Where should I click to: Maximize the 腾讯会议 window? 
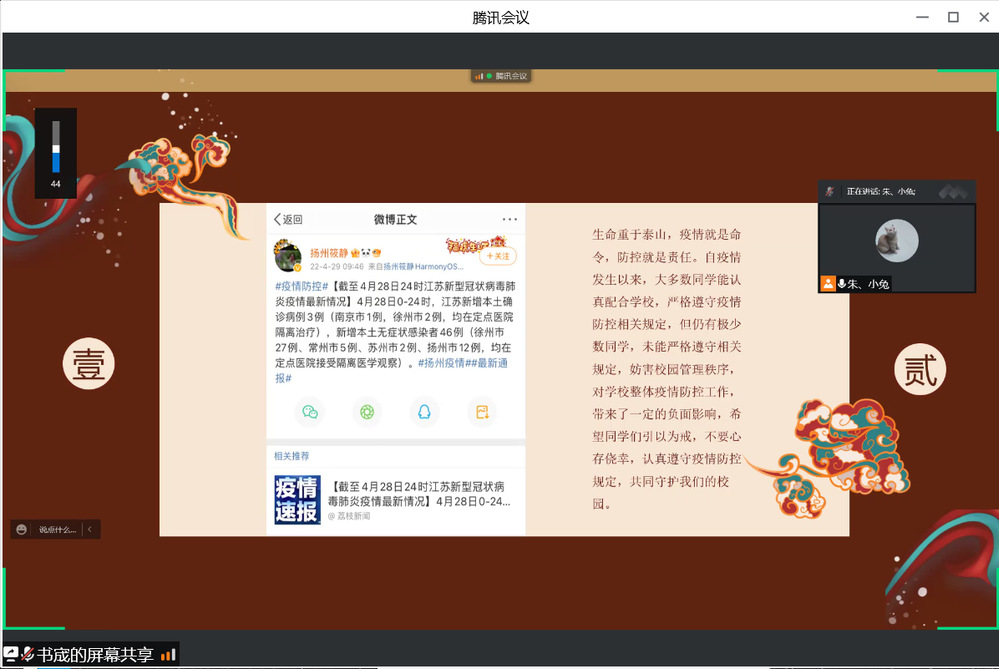pyautogui.click(x=953, y=17)
